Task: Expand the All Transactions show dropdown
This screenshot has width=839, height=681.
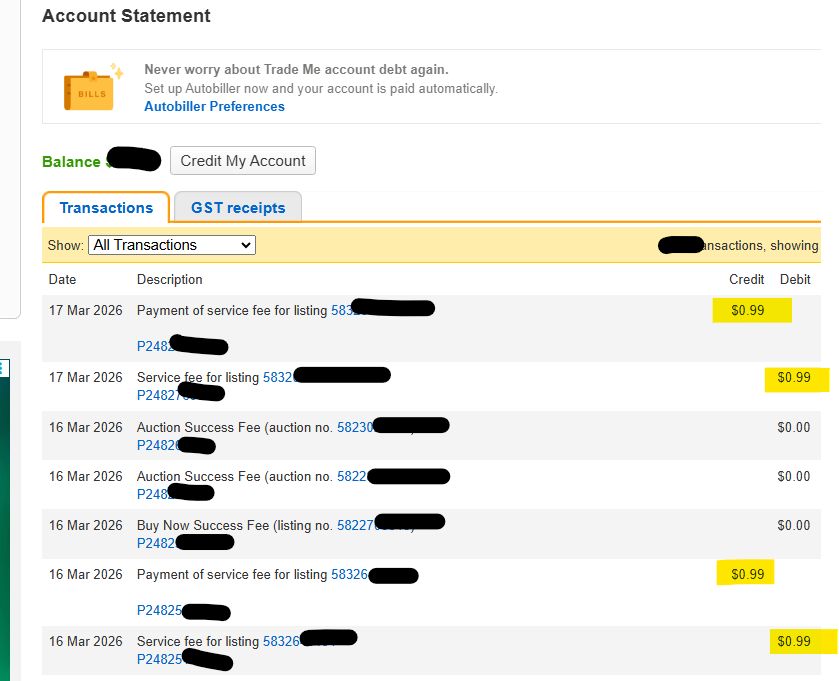Action: (172, 245)
